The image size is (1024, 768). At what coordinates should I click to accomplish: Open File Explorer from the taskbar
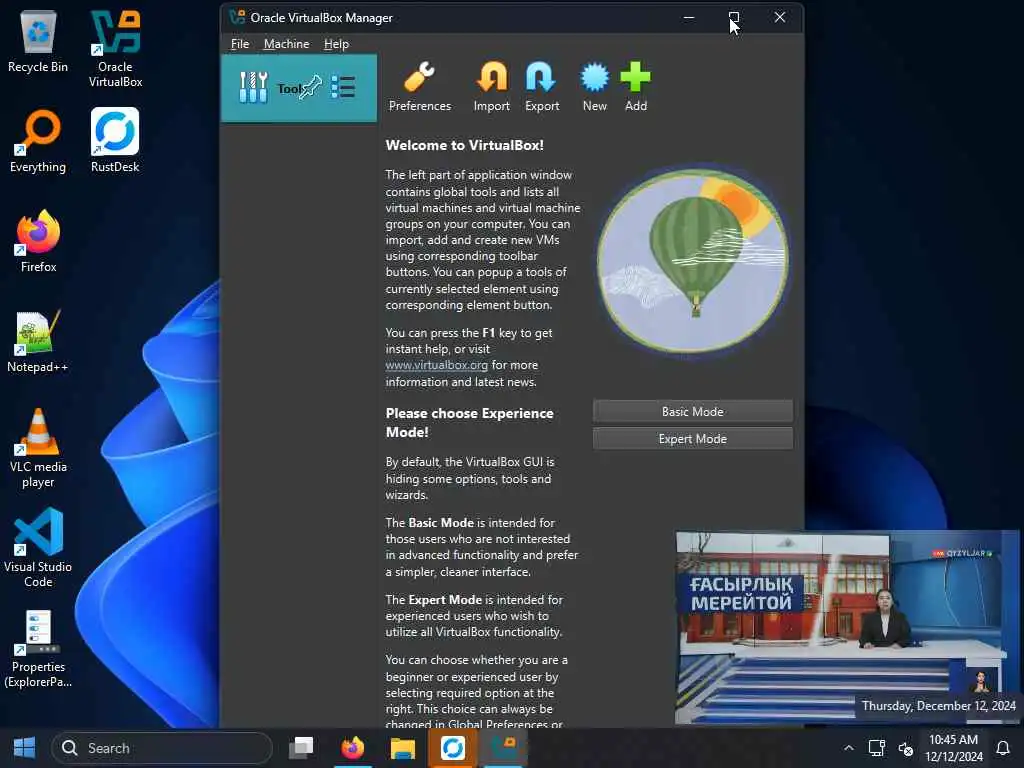[x=403, y=748]
